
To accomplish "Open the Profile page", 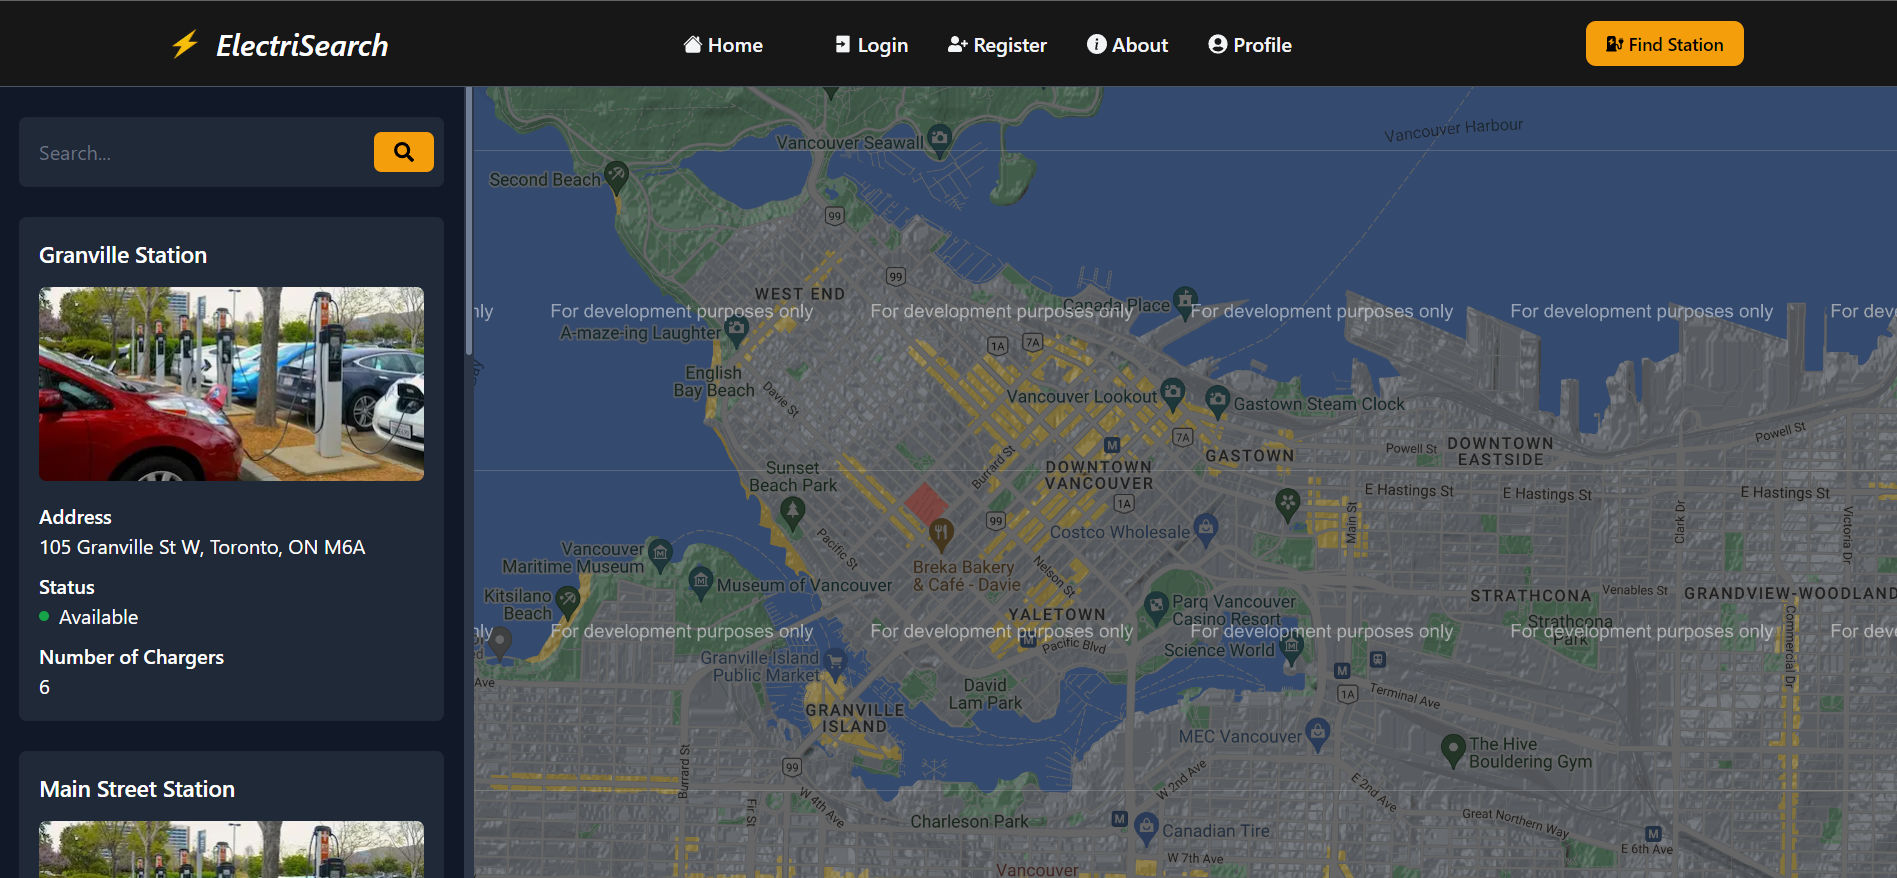I will point(1250,45).
